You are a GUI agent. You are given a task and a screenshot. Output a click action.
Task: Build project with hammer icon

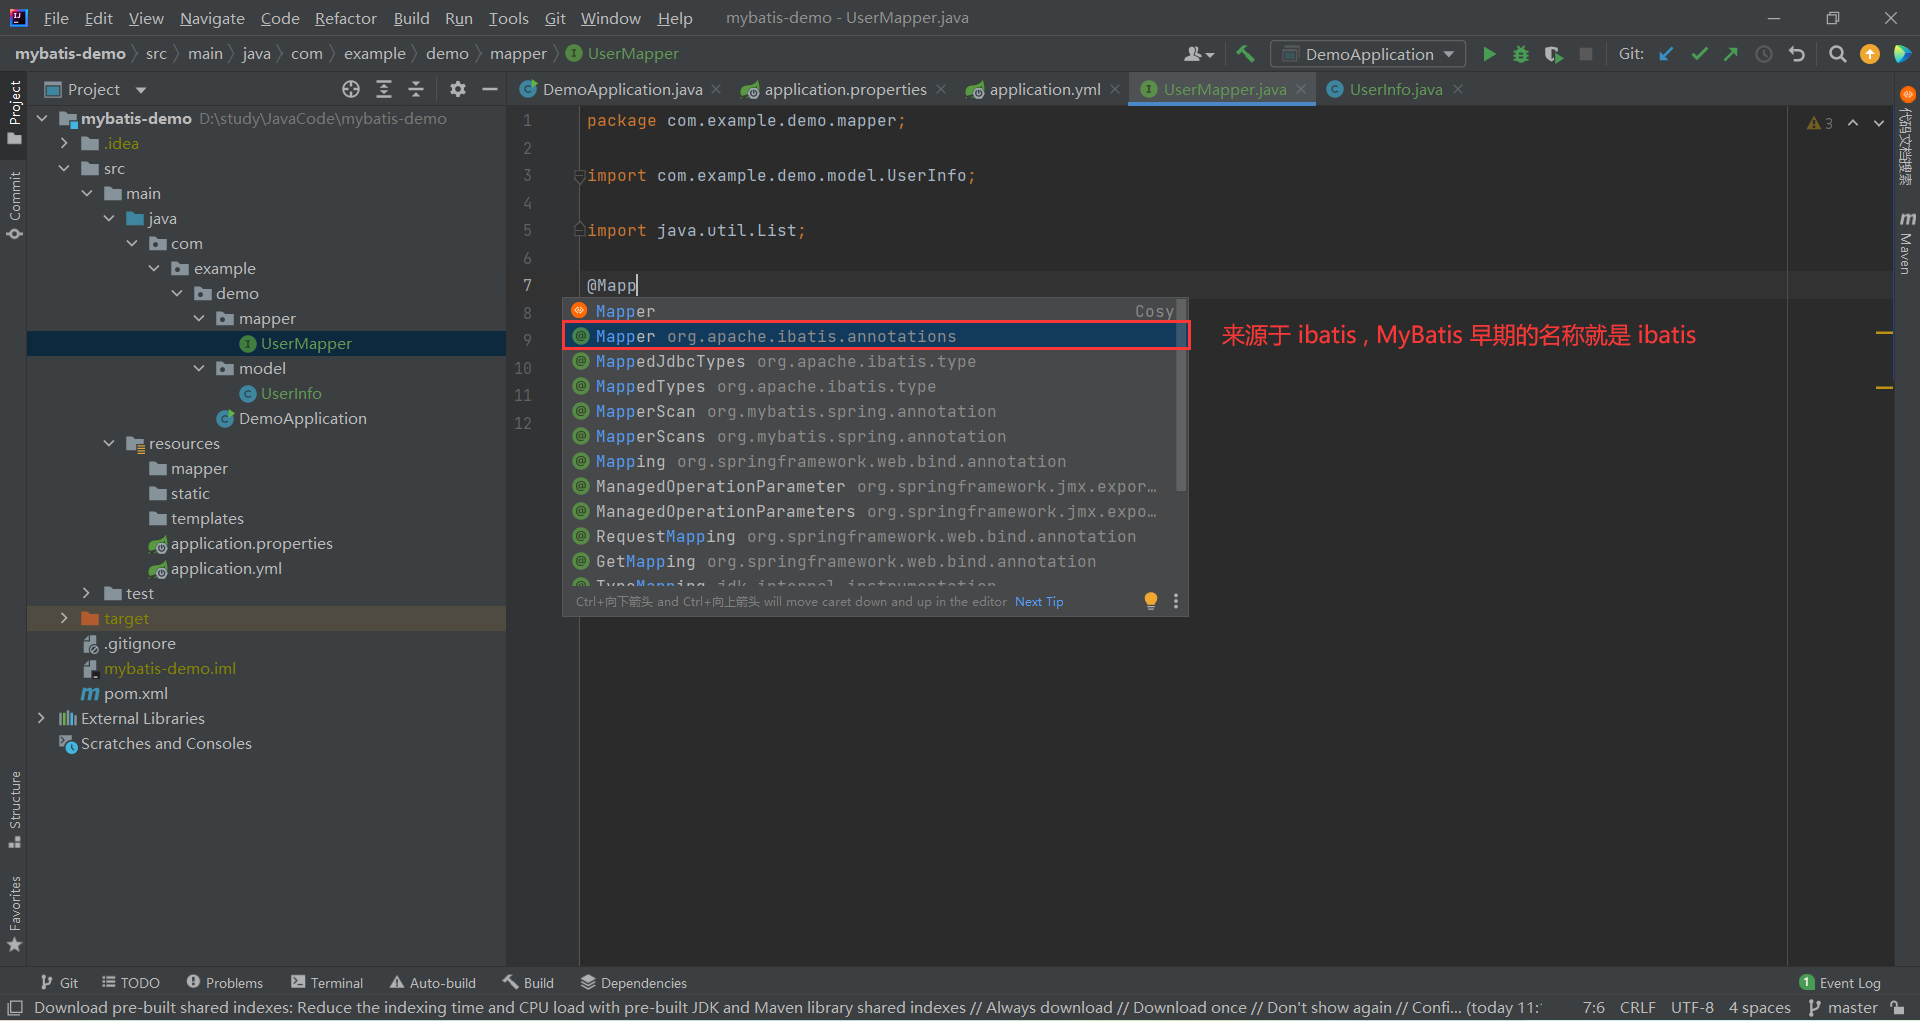(x=1245, y=54)
